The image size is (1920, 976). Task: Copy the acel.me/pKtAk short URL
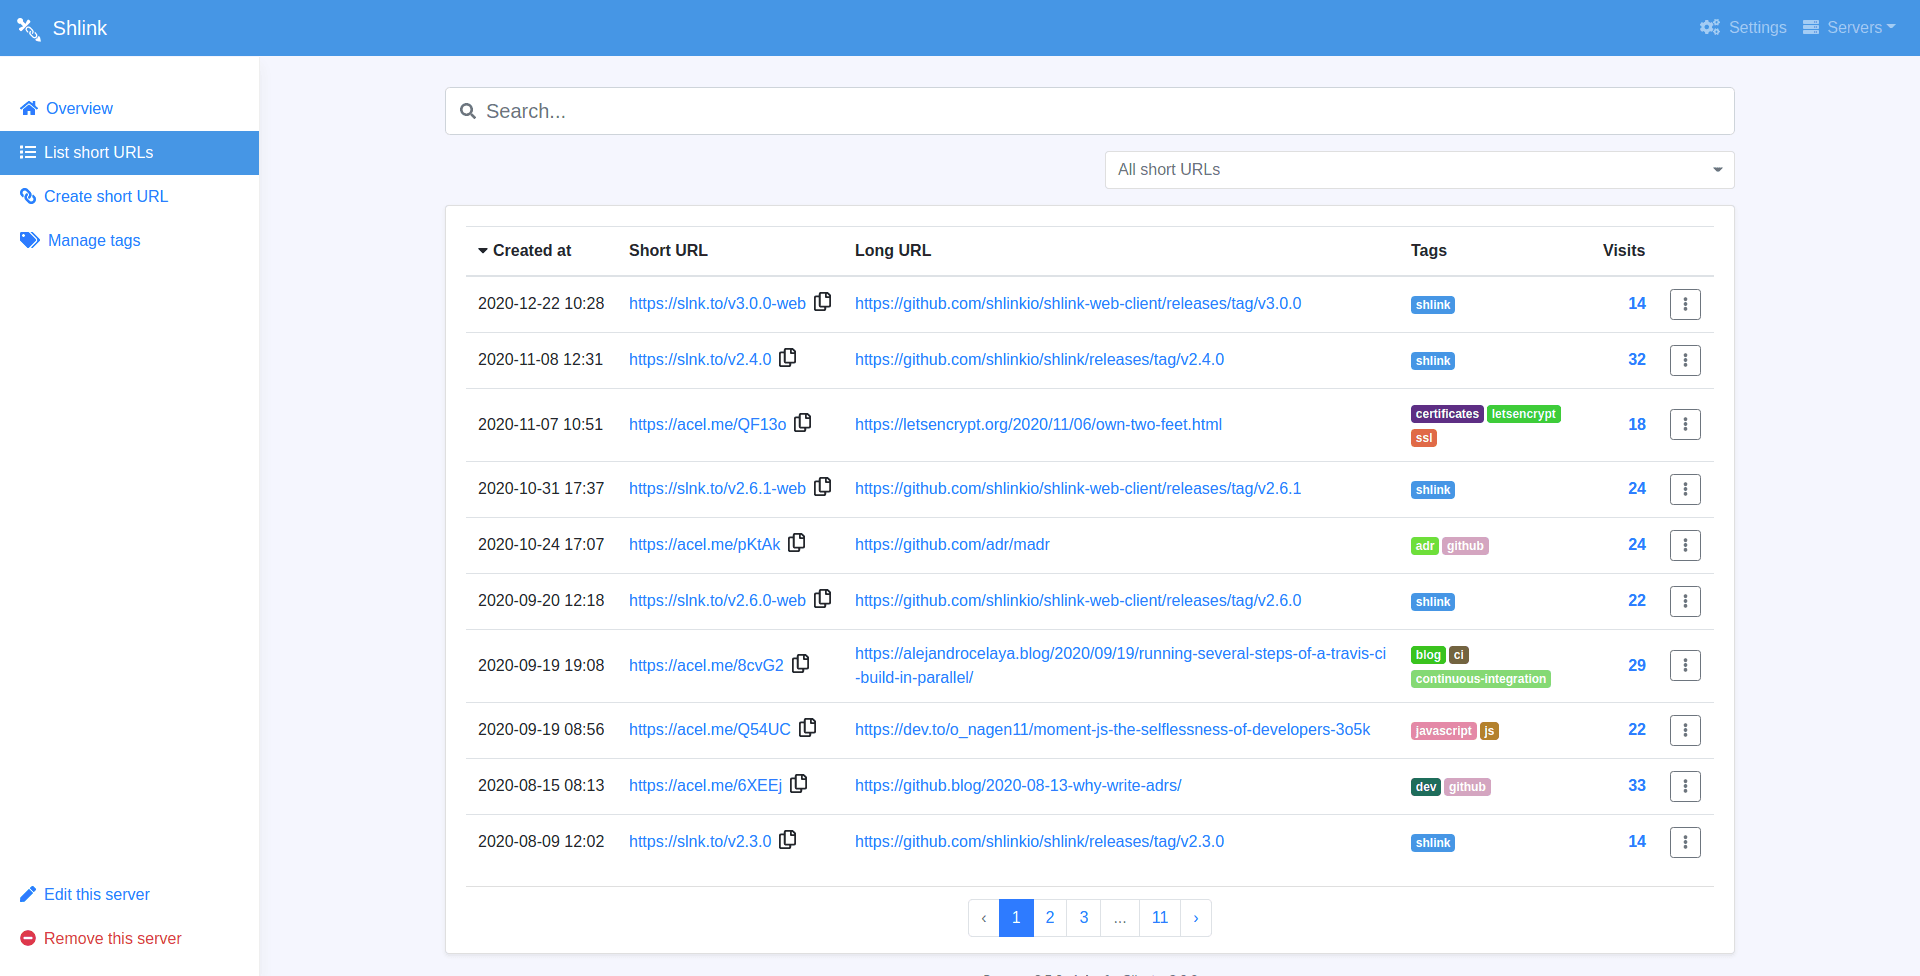796,542
